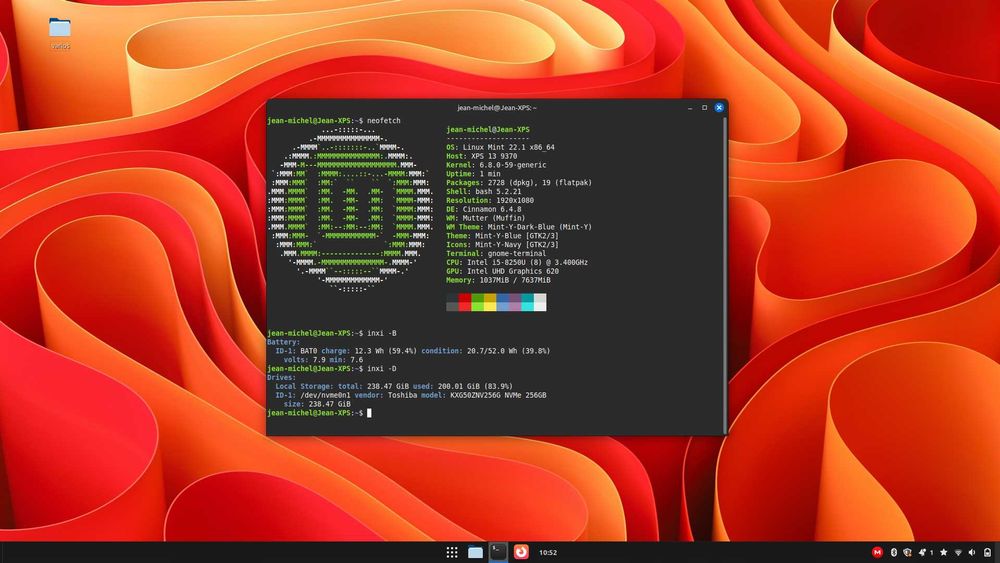Open the file manager from the taskbar
The width and height of the screenshot is (1000, 563).
[x=475, y=552]
